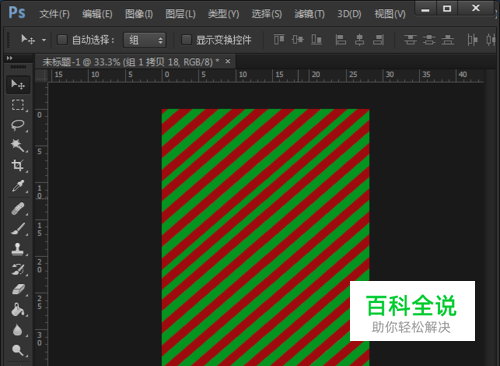Image resolution: width=500 pixels, height=366 pixels.
Task: Select the Blur tool
Action: [18, 330]
